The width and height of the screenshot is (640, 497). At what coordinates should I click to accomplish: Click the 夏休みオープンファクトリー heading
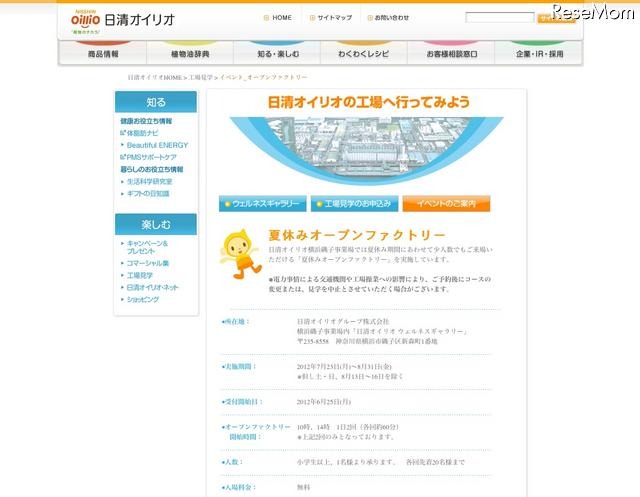tap(357, 235)
